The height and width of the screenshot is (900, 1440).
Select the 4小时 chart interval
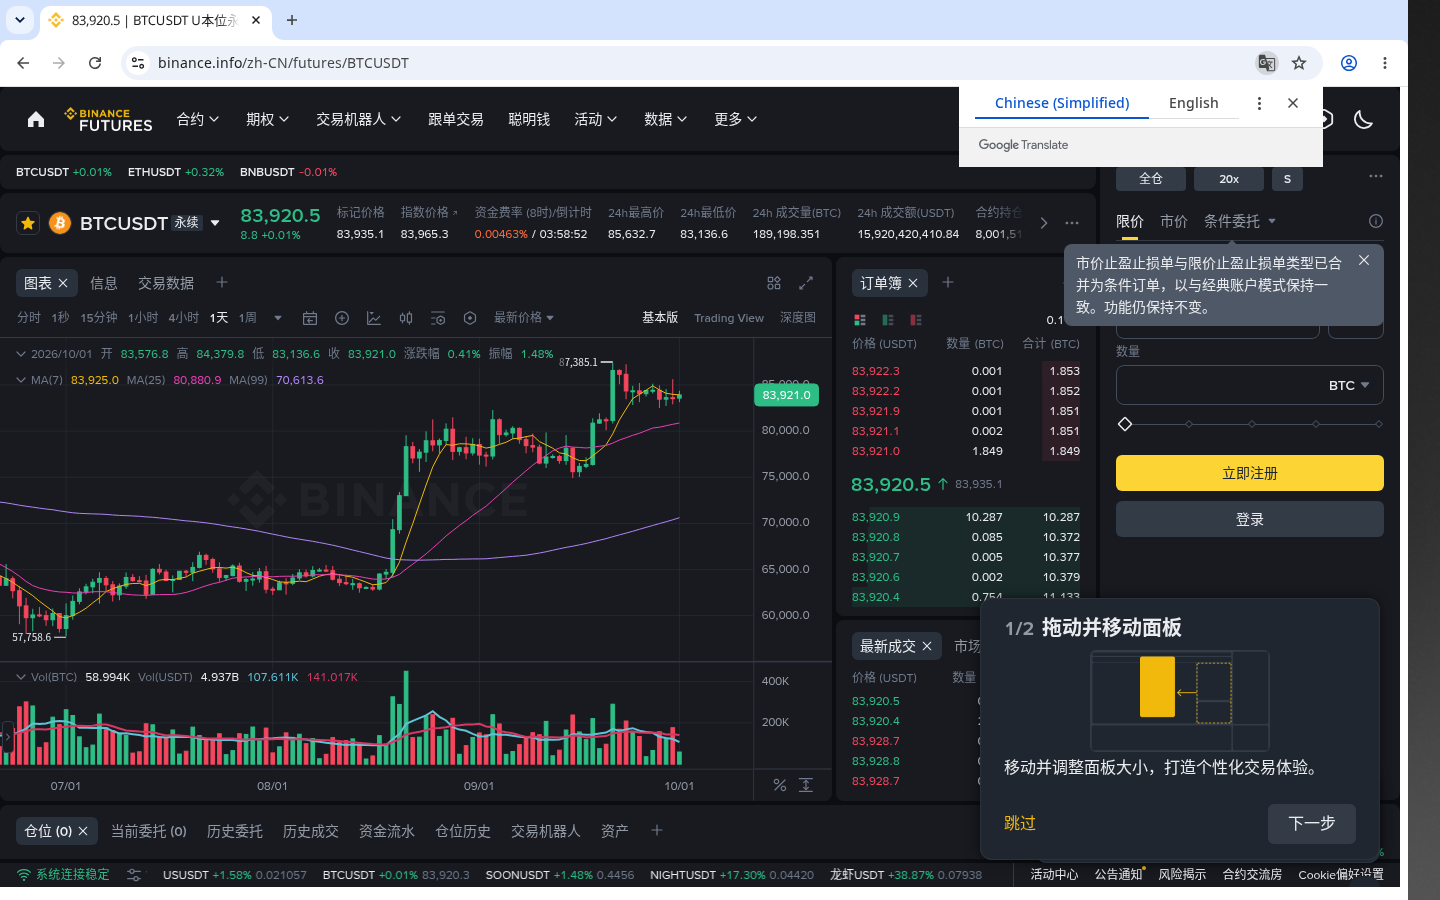(x=184, y=318)
